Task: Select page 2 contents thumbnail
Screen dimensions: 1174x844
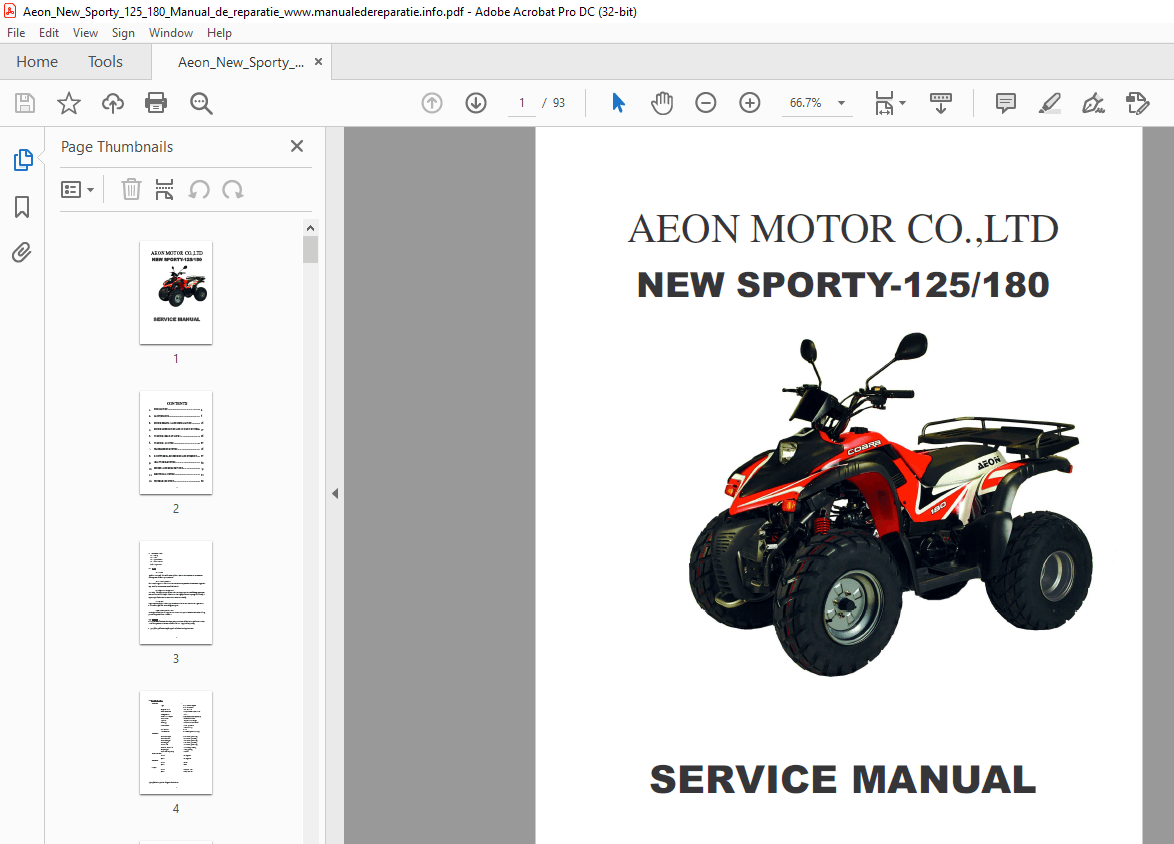Action: coord(176,443)
